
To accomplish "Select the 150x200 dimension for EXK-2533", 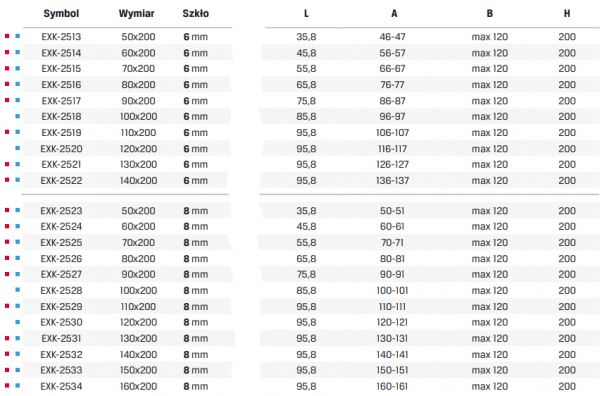I will coord(139,370).
